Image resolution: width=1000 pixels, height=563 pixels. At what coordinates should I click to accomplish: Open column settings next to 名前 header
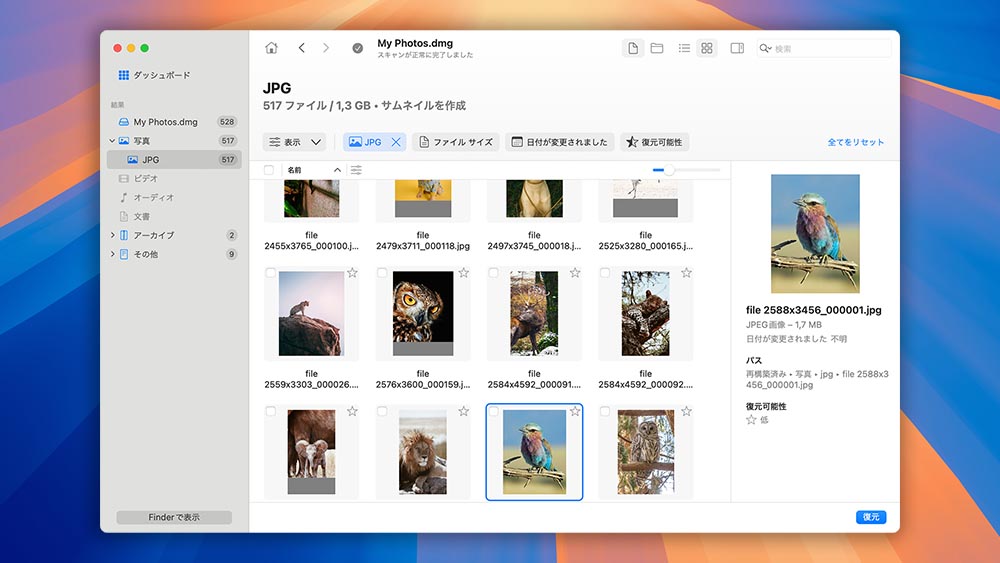(356, 170)
